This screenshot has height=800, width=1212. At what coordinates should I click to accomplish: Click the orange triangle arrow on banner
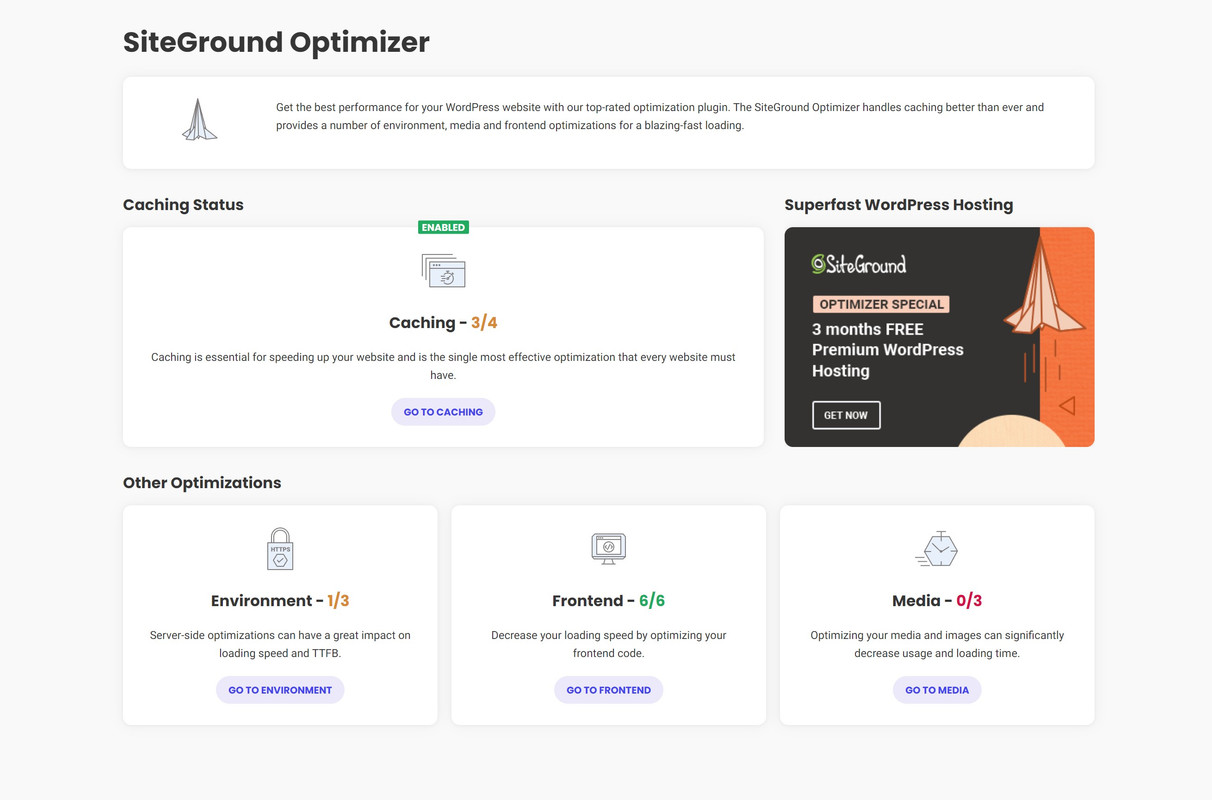(x=1067, y=405)
